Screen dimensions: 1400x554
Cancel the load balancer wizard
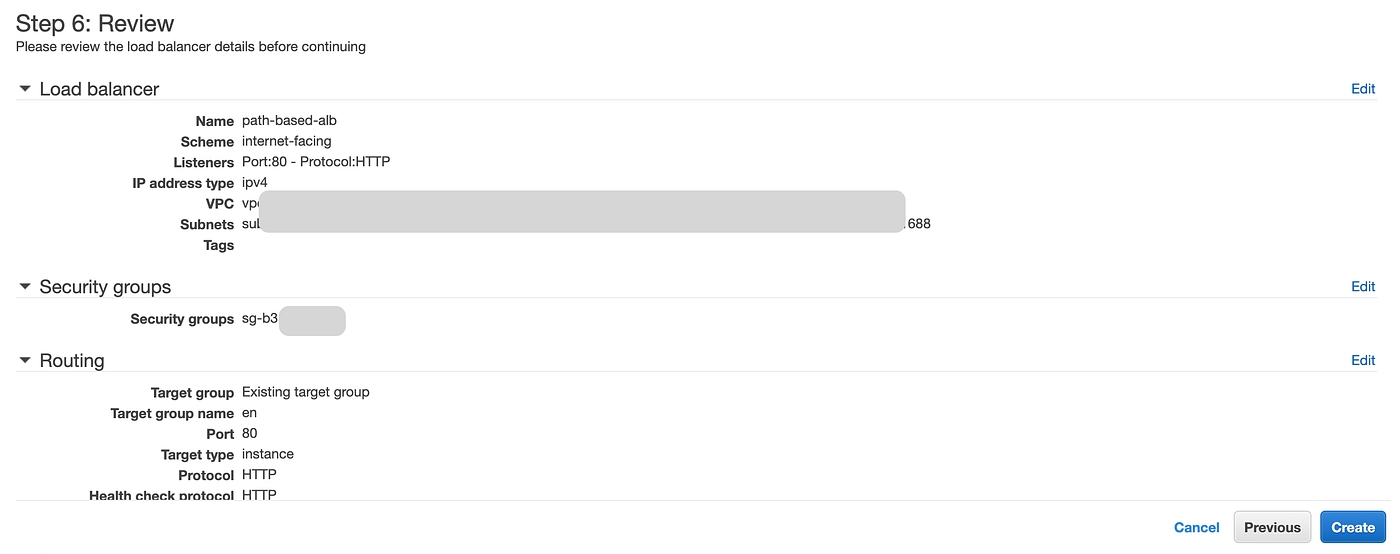point(1196,527)
